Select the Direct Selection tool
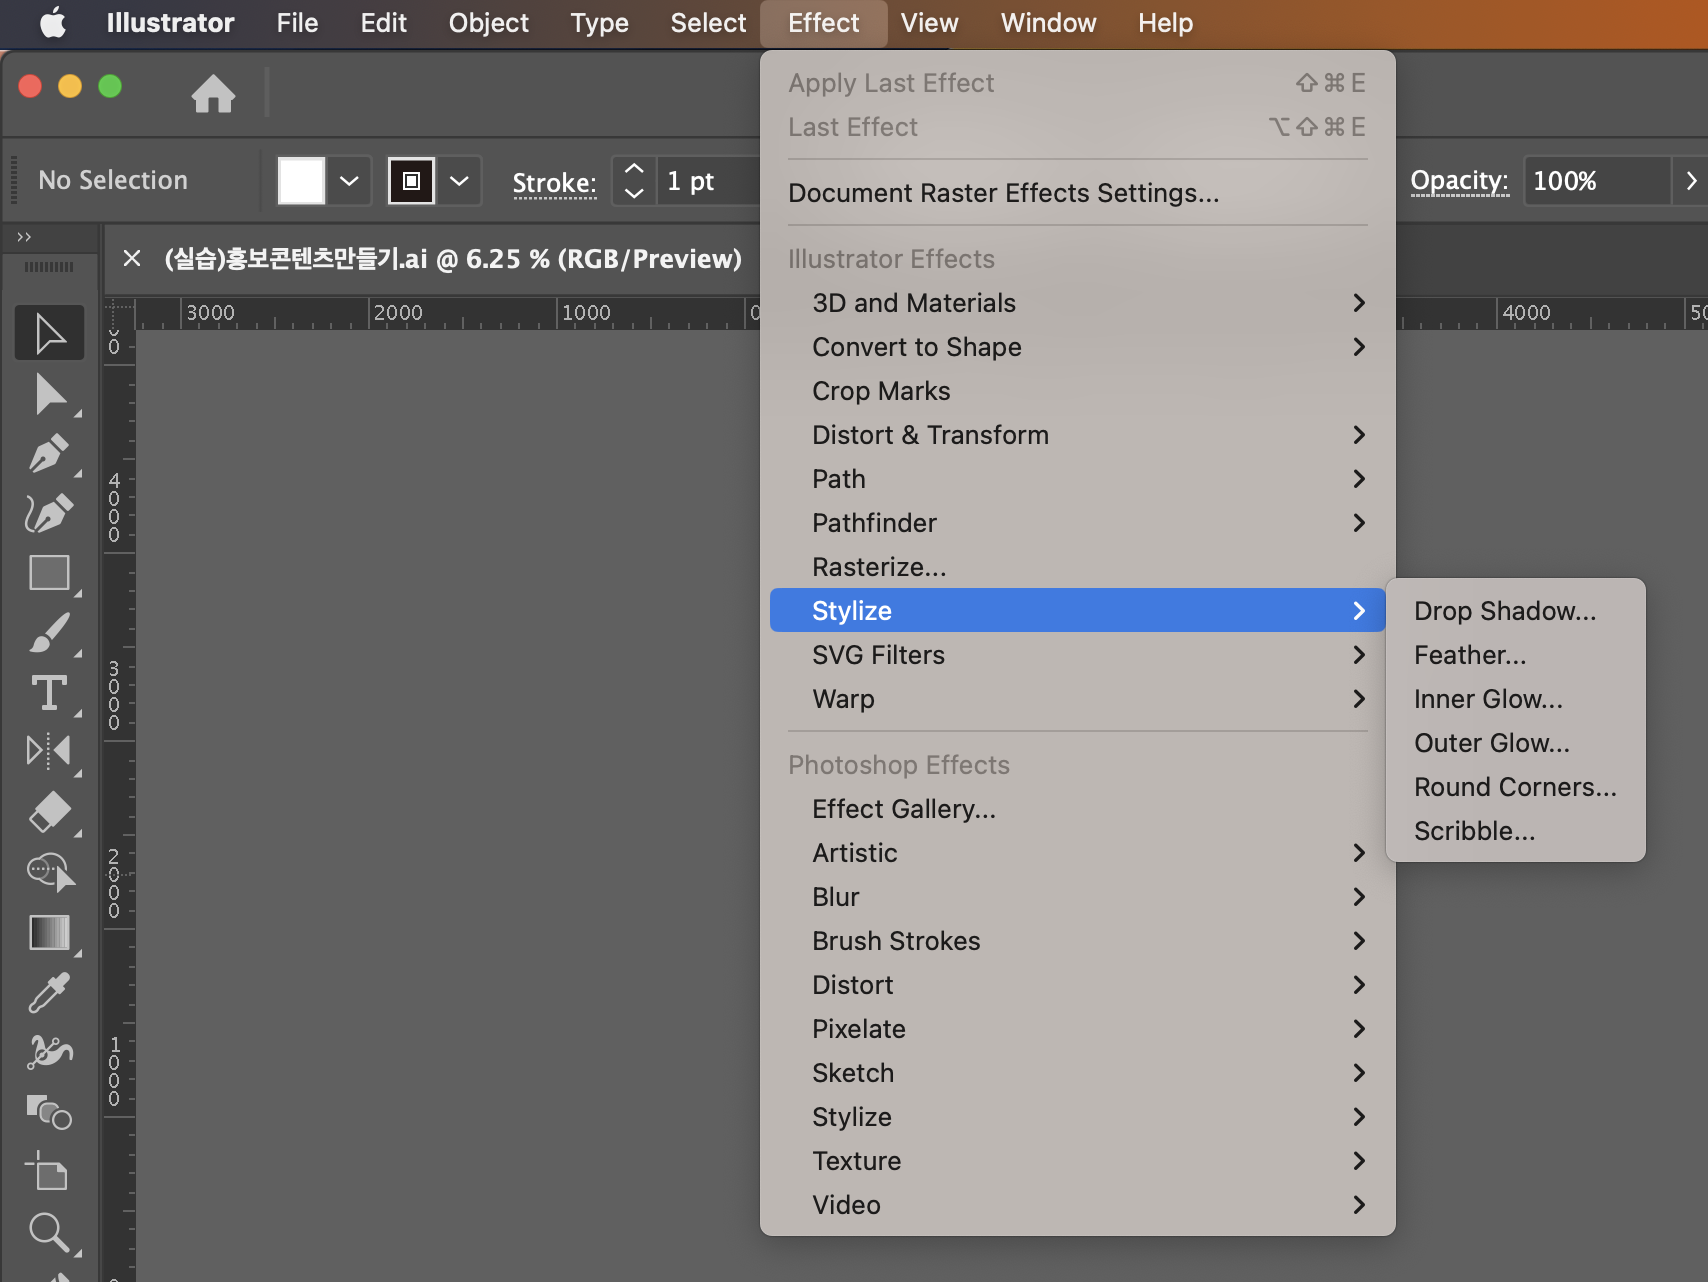The width and height of the screenshot is (1708, 1282). click(x=49, y=394)
